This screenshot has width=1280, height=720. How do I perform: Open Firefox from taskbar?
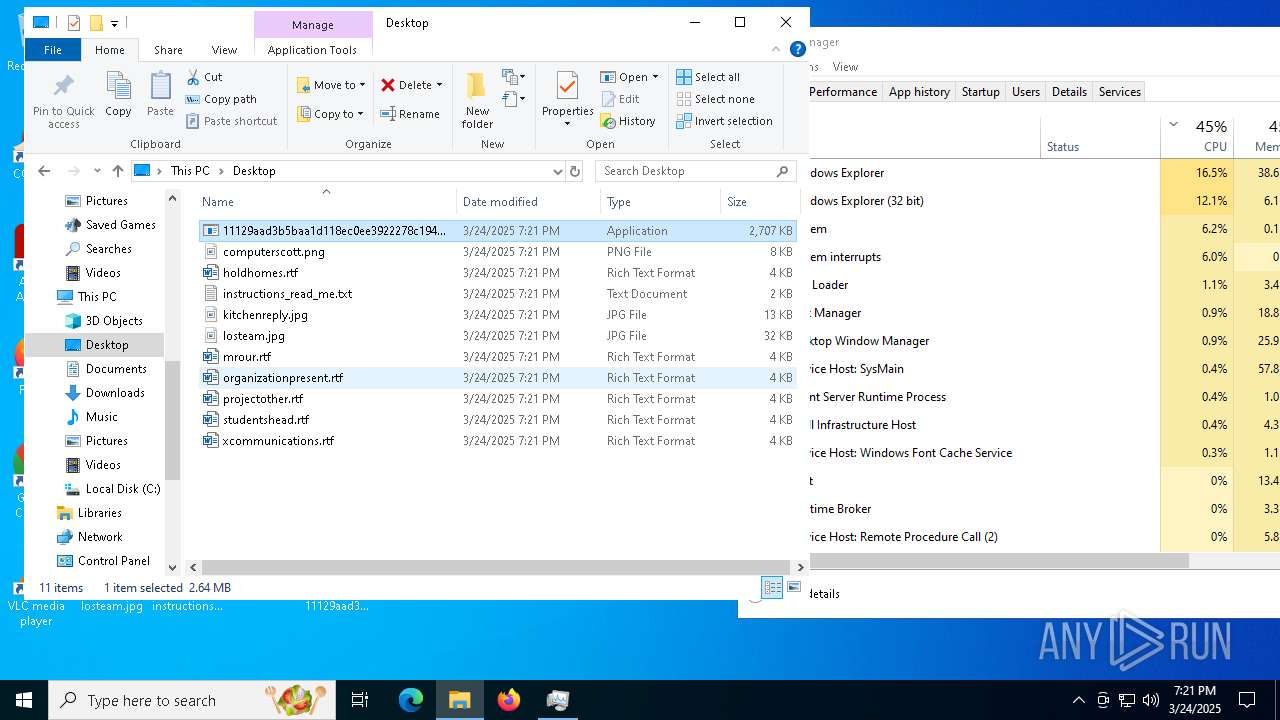click(509, 700)
